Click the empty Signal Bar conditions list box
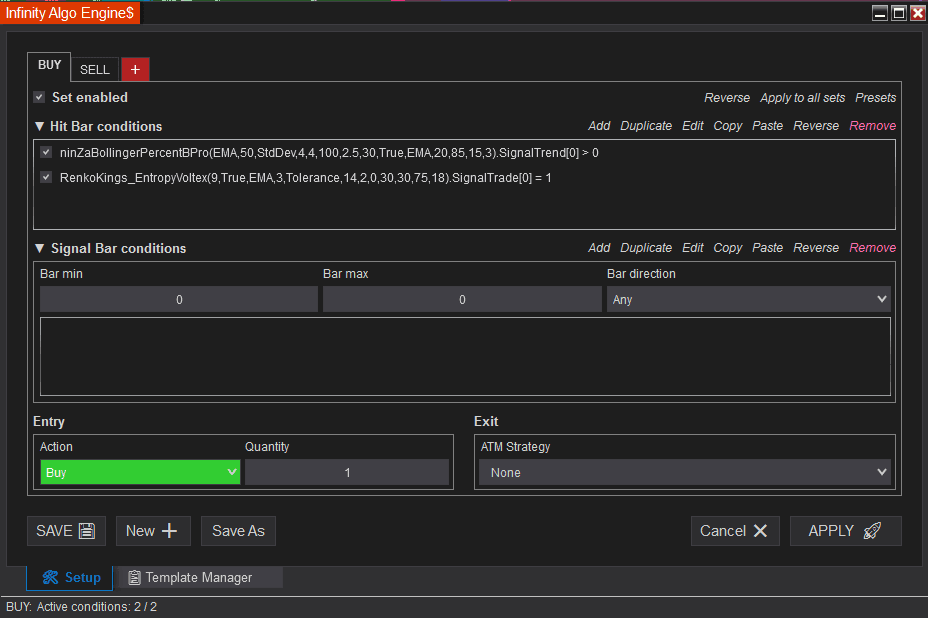 click(x=465, y=356)
